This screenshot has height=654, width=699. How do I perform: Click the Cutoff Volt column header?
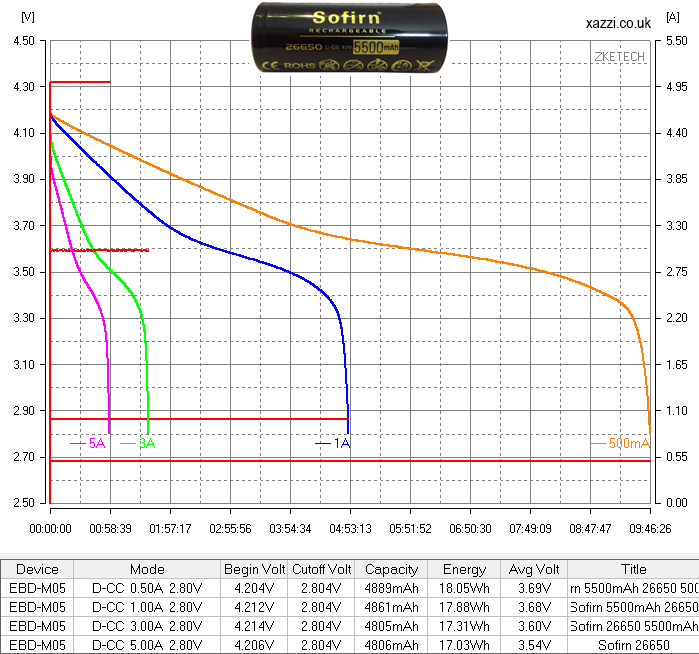click(x=321, y=569)
